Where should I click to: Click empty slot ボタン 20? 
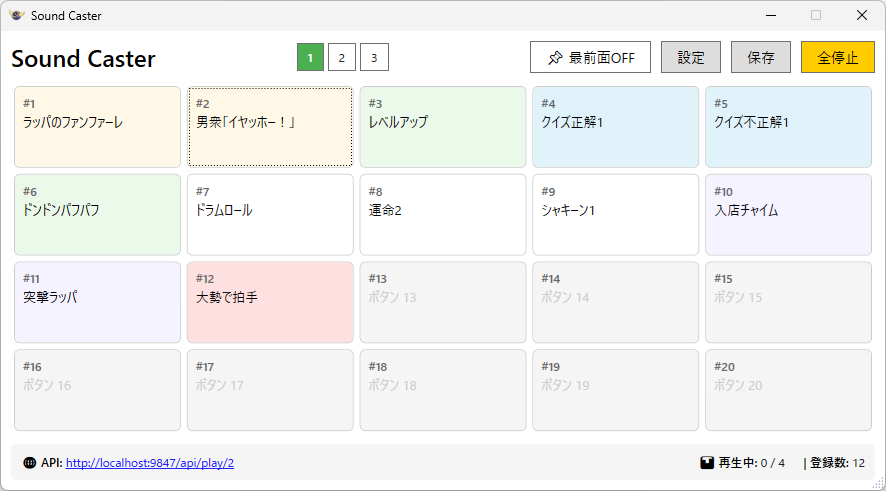tap(788, 390)
